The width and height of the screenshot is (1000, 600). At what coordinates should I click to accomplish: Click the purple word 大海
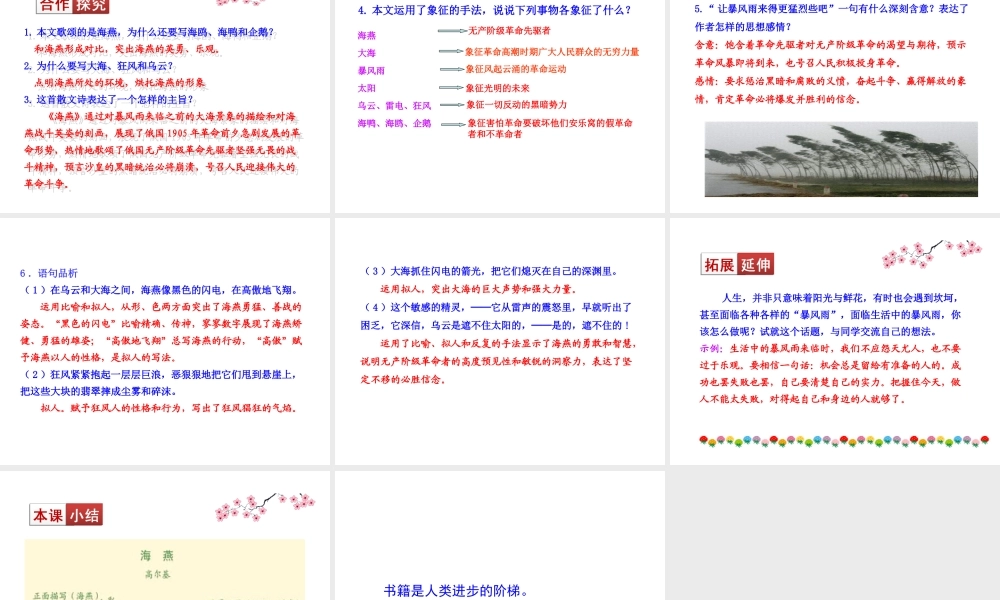(367, 53)
